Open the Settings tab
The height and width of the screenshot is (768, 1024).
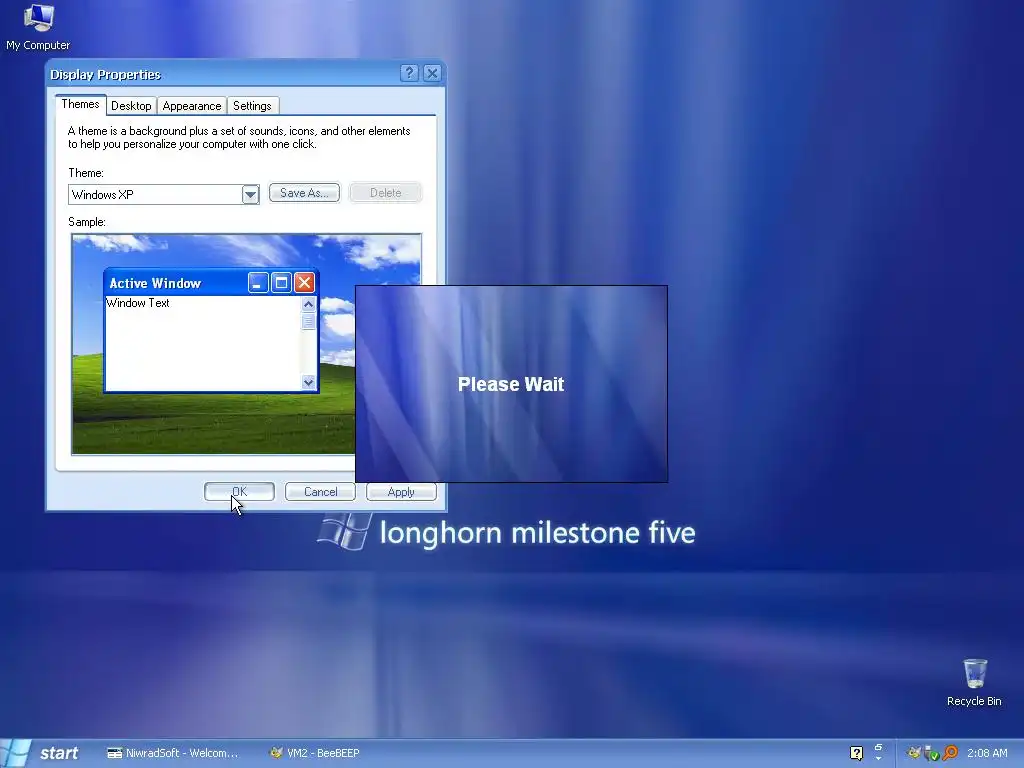(252, 106)
